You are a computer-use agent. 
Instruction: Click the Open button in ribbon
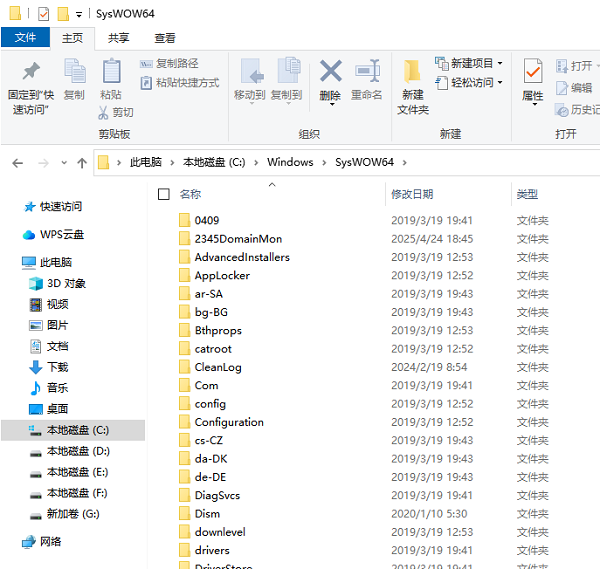point(576,66)
